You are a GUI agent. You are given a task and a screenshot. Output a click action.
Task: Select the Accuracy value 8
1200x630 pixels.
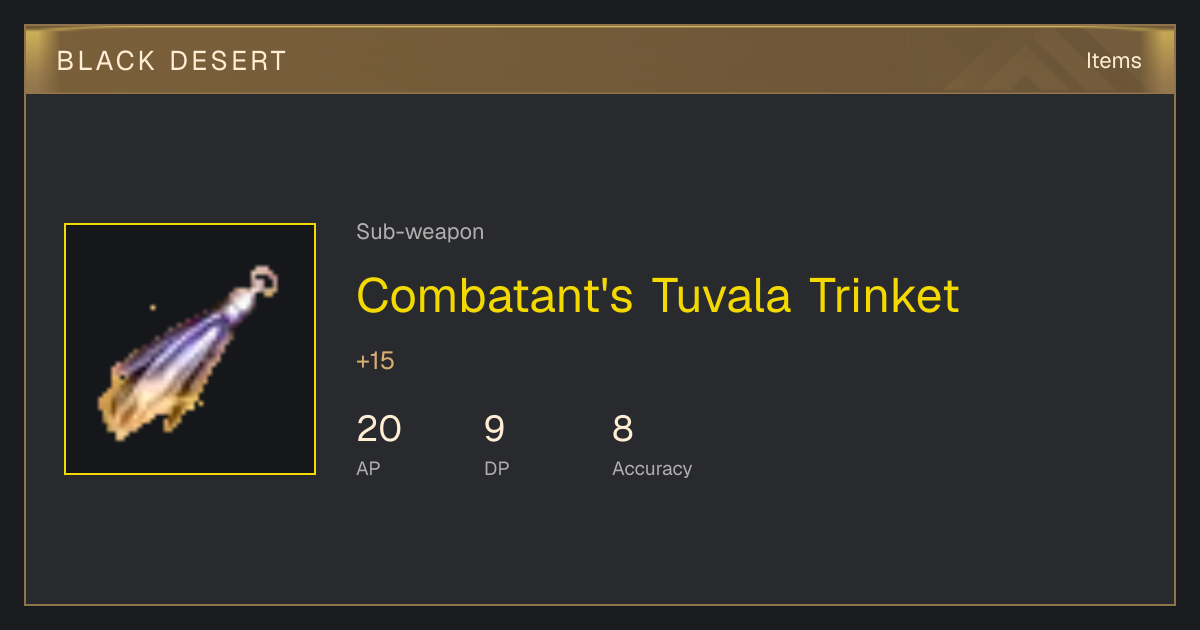pyautogui.click(x=622, y=429)
